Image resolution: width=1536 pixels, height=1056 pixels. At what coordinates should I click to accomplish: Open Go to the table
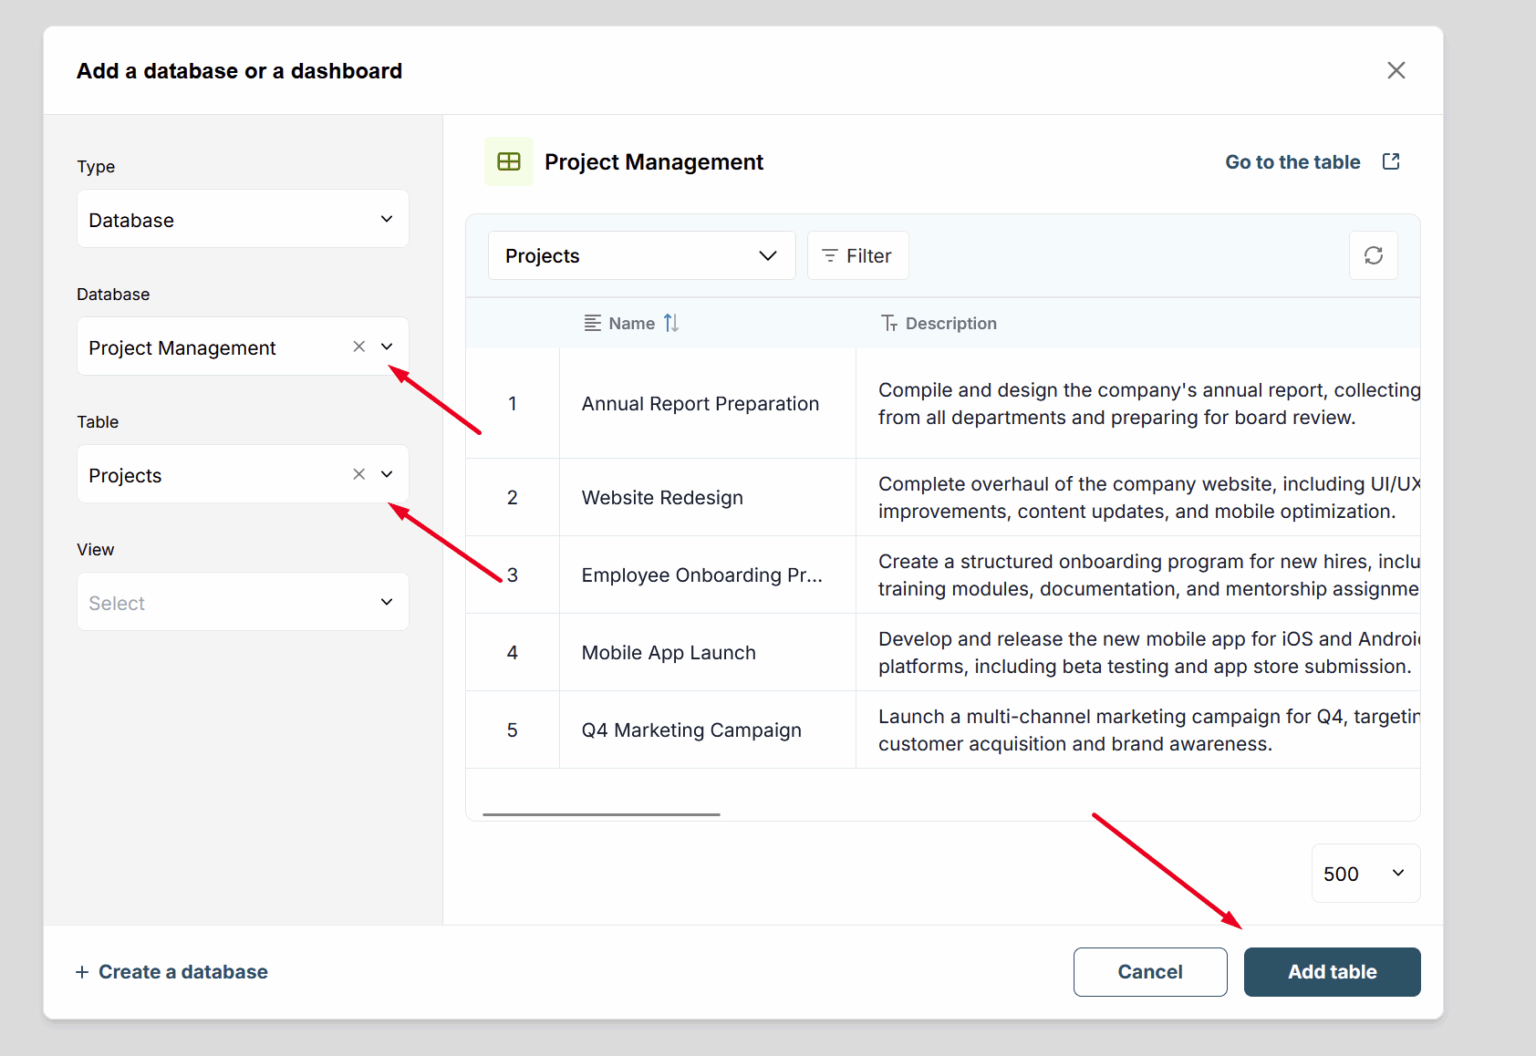(1292, 161)
